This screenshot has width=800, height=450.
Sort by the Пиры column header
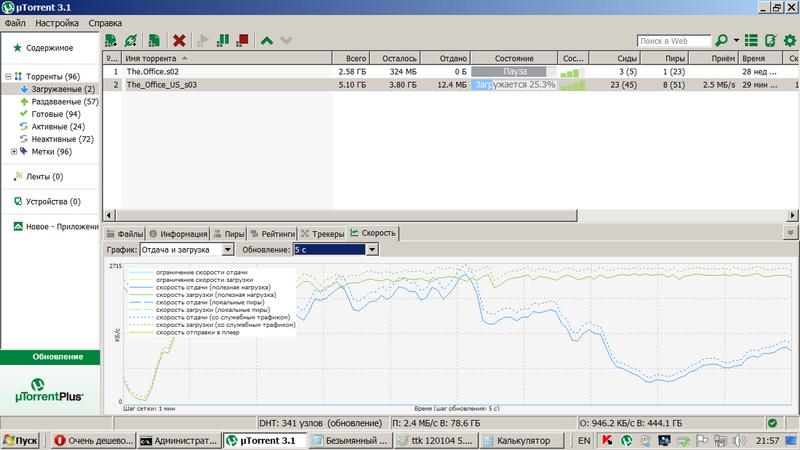coord(664,58)
